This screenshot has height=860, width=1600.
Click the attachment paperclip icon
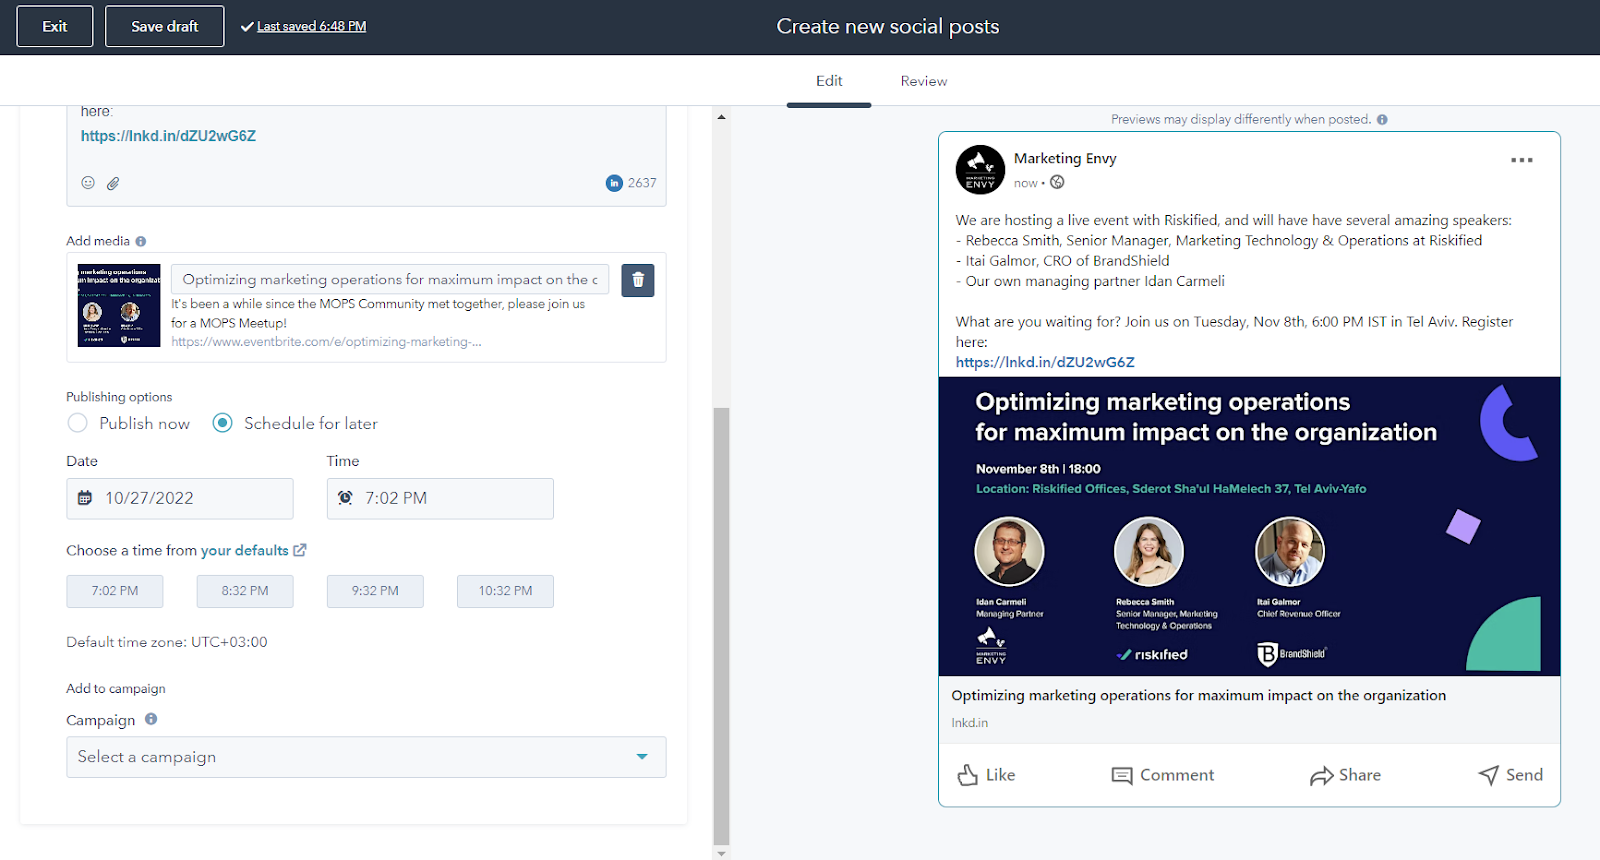pos(113,183)
